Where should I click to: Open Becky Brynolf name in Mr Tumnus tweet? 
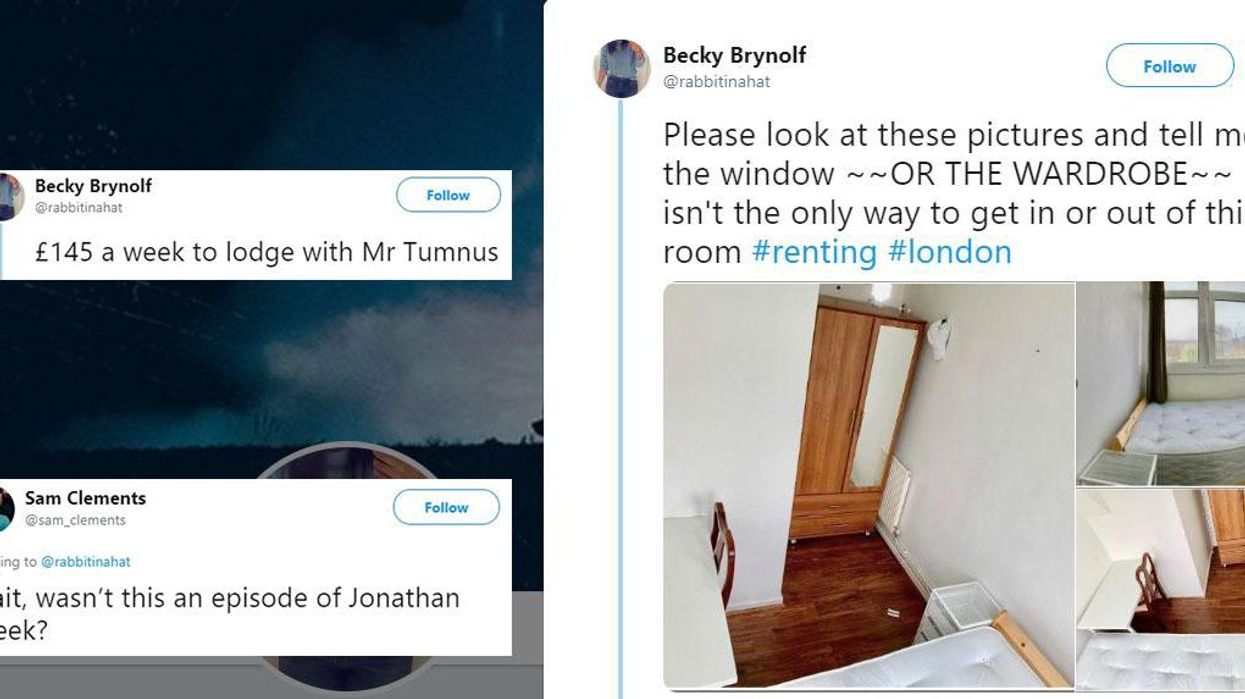(x=93, y=186)
